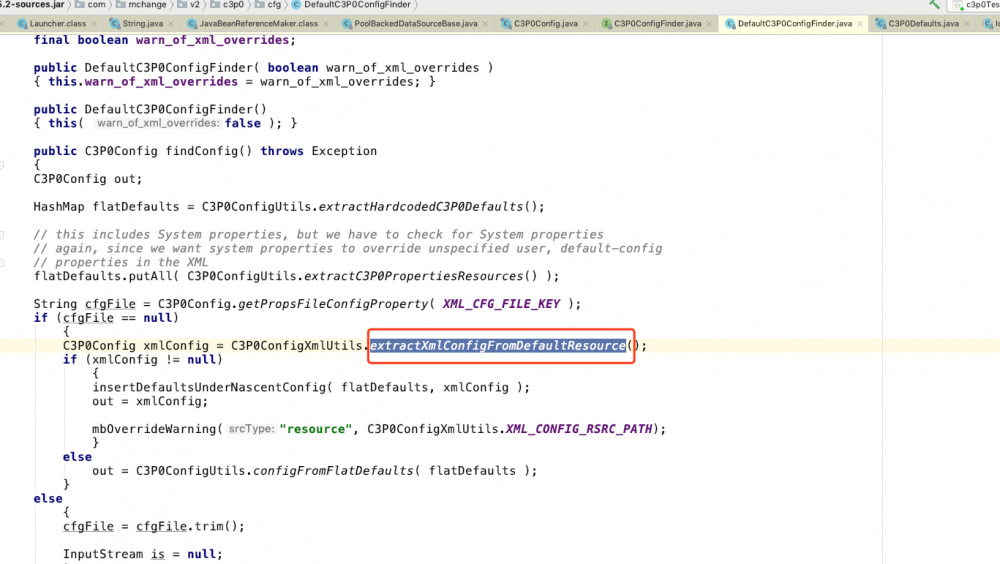Image resolution: width=1000 pixels, height=564 pixels.
Task: Click the 'if (xmlConfig != null)' condition
Action: click(143, 360)
